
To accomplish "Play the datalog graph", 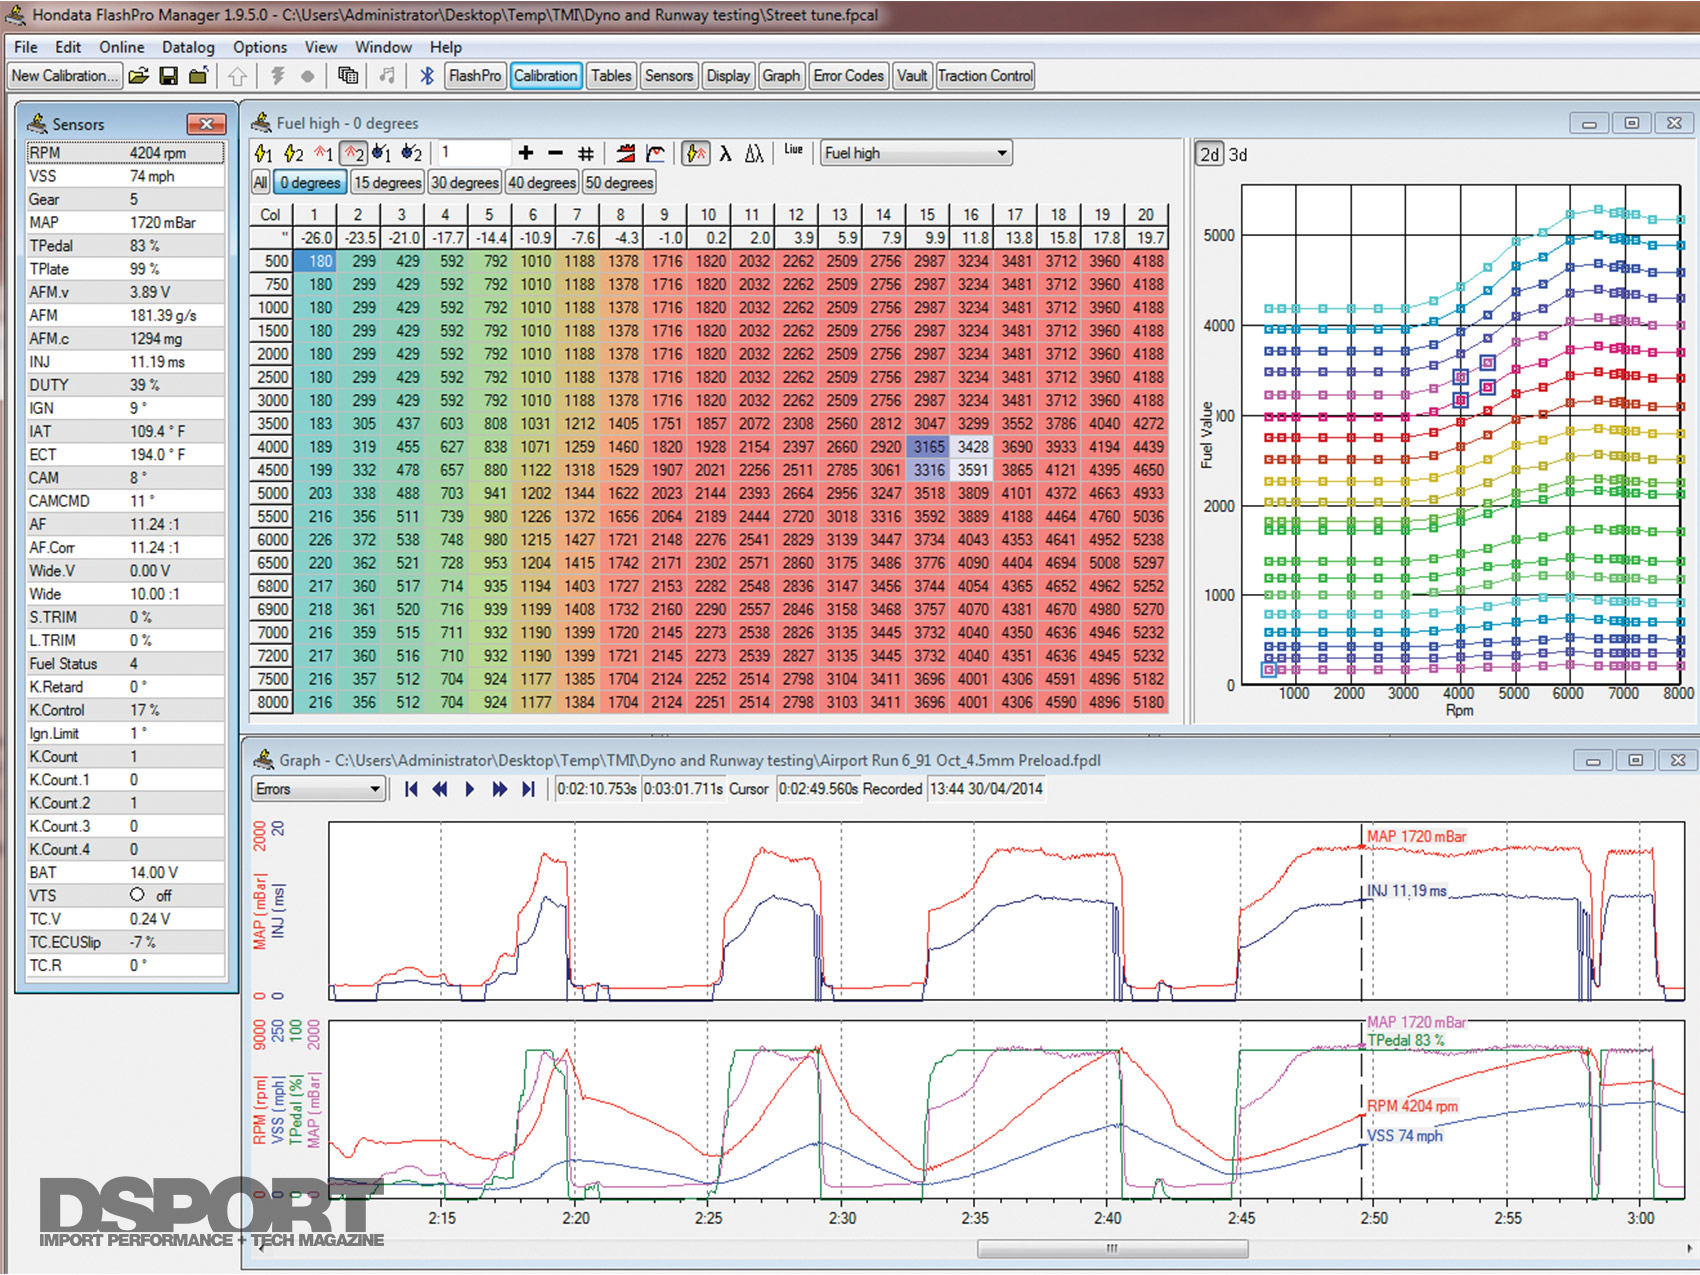I will click(x=469, y=789).
